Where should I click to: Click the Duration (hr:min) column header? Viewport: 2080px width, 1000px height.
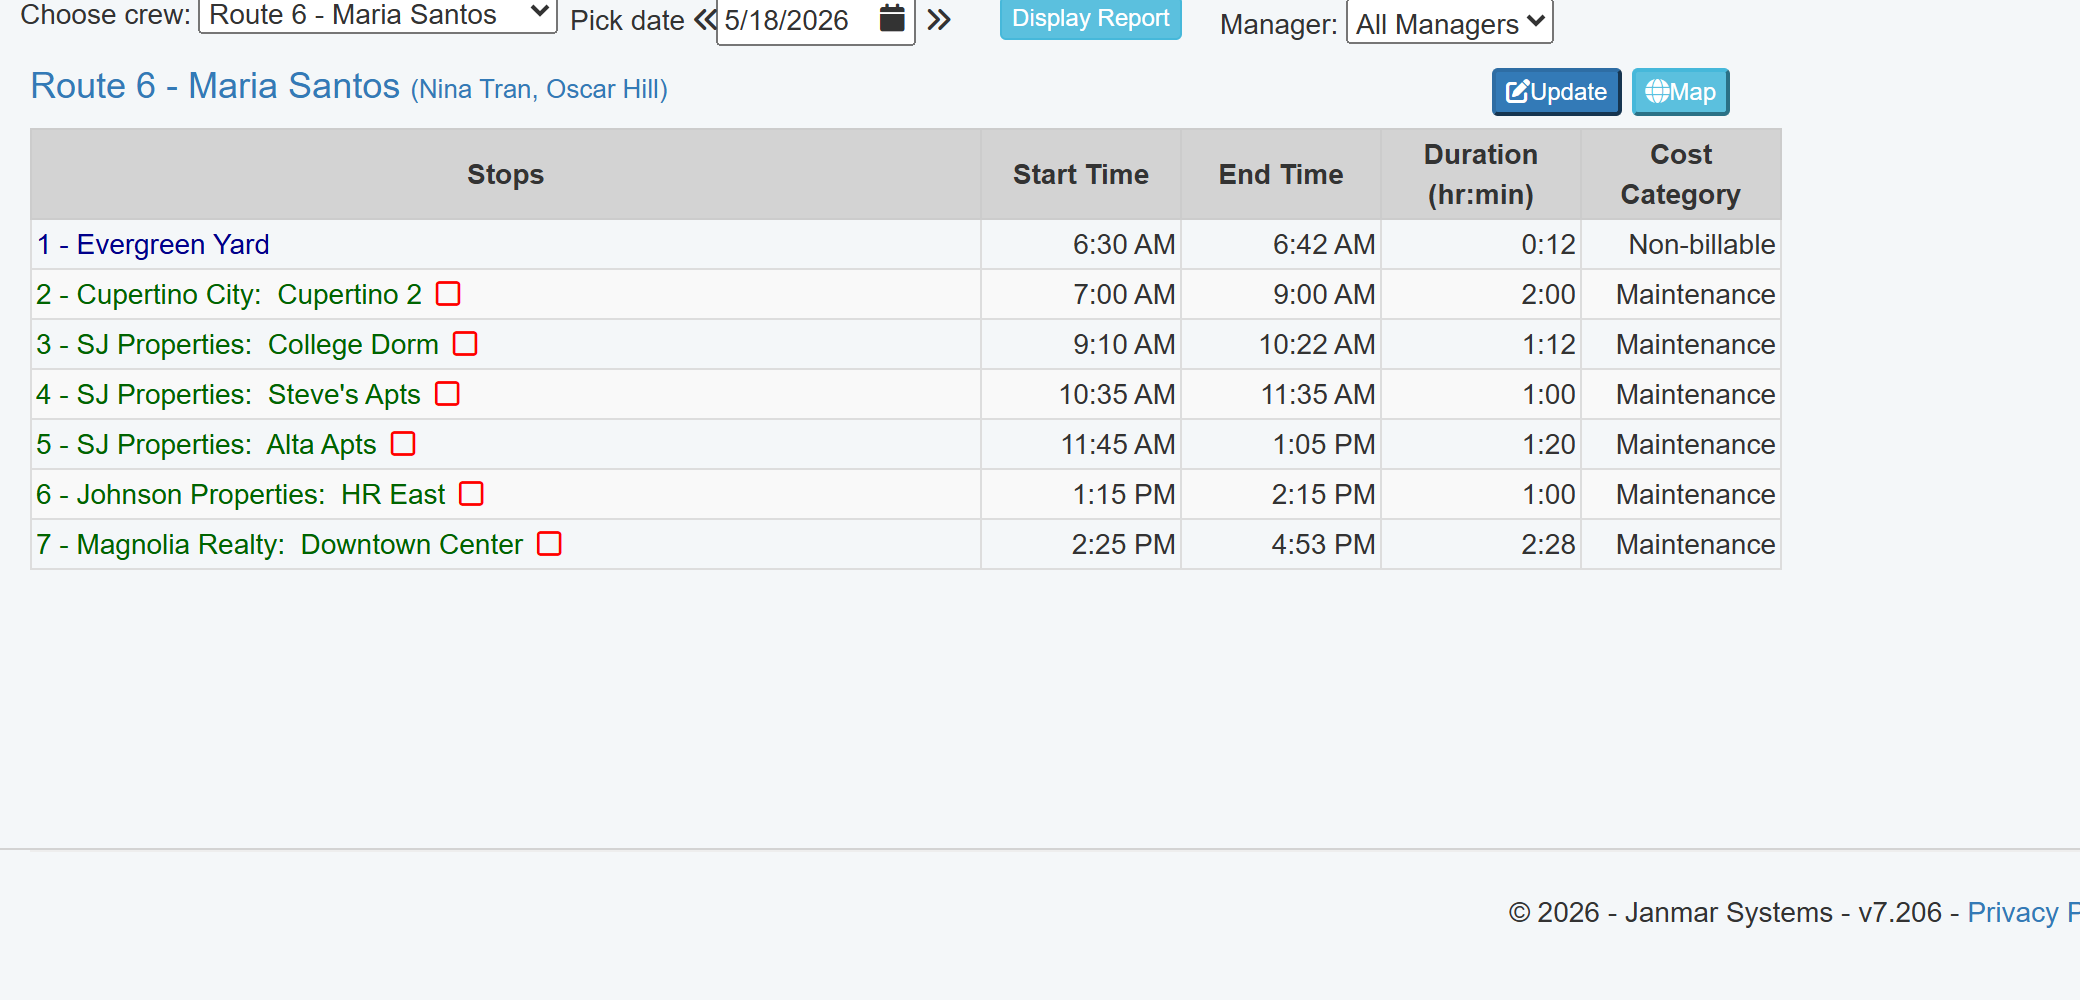point(1481,174)
